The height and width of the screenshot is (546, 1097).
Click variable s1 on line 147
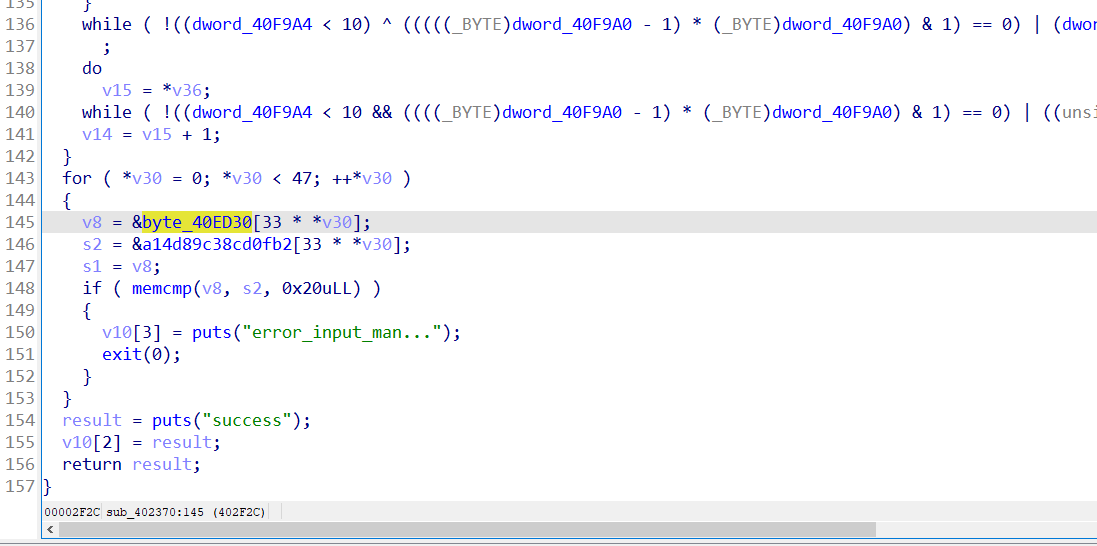[x=92, y=266]
